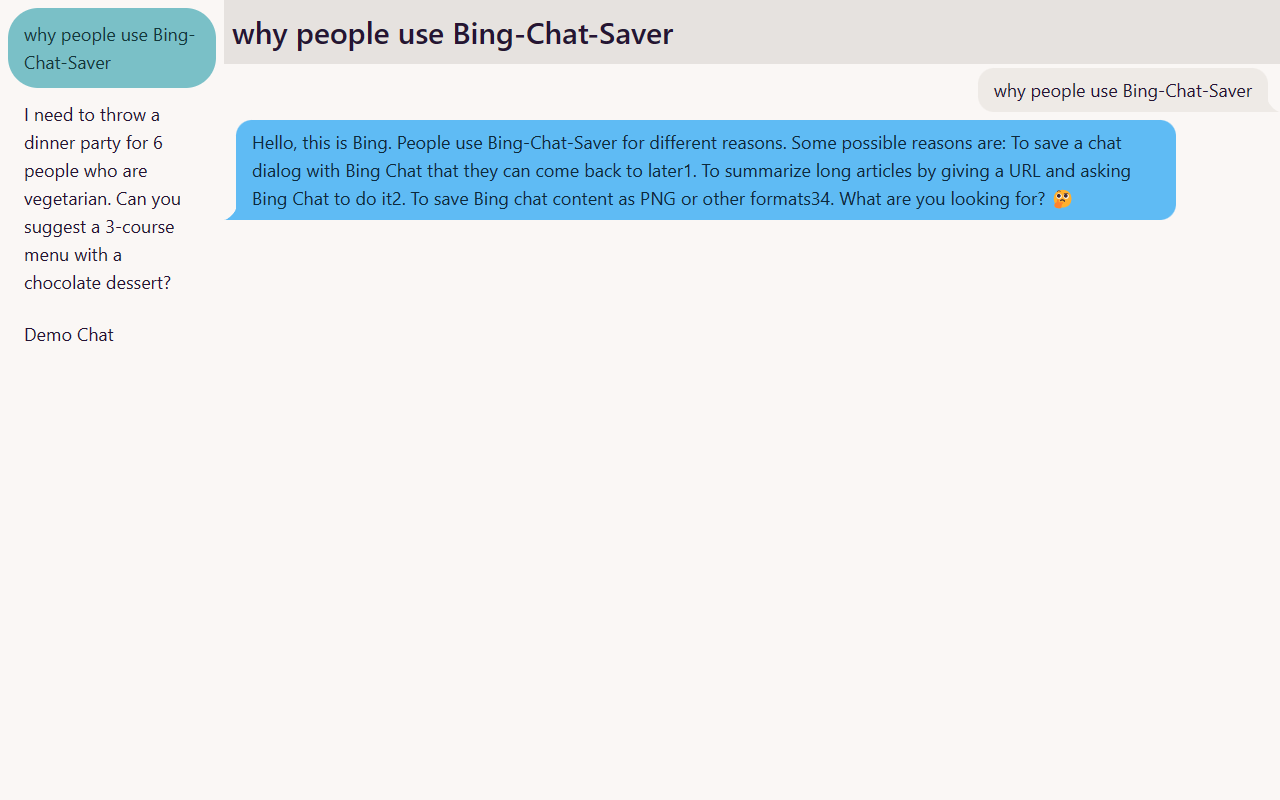Click citation 1 after the word "later"
This screenshot has width=1280, height=800.
[689, 170]
